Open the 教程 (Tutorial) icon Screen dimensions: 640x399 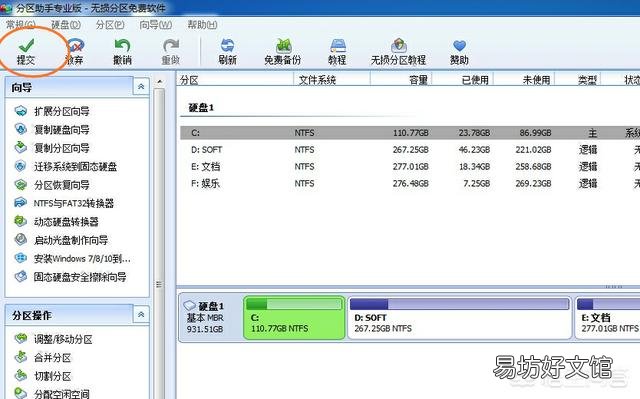coord(338,46)
